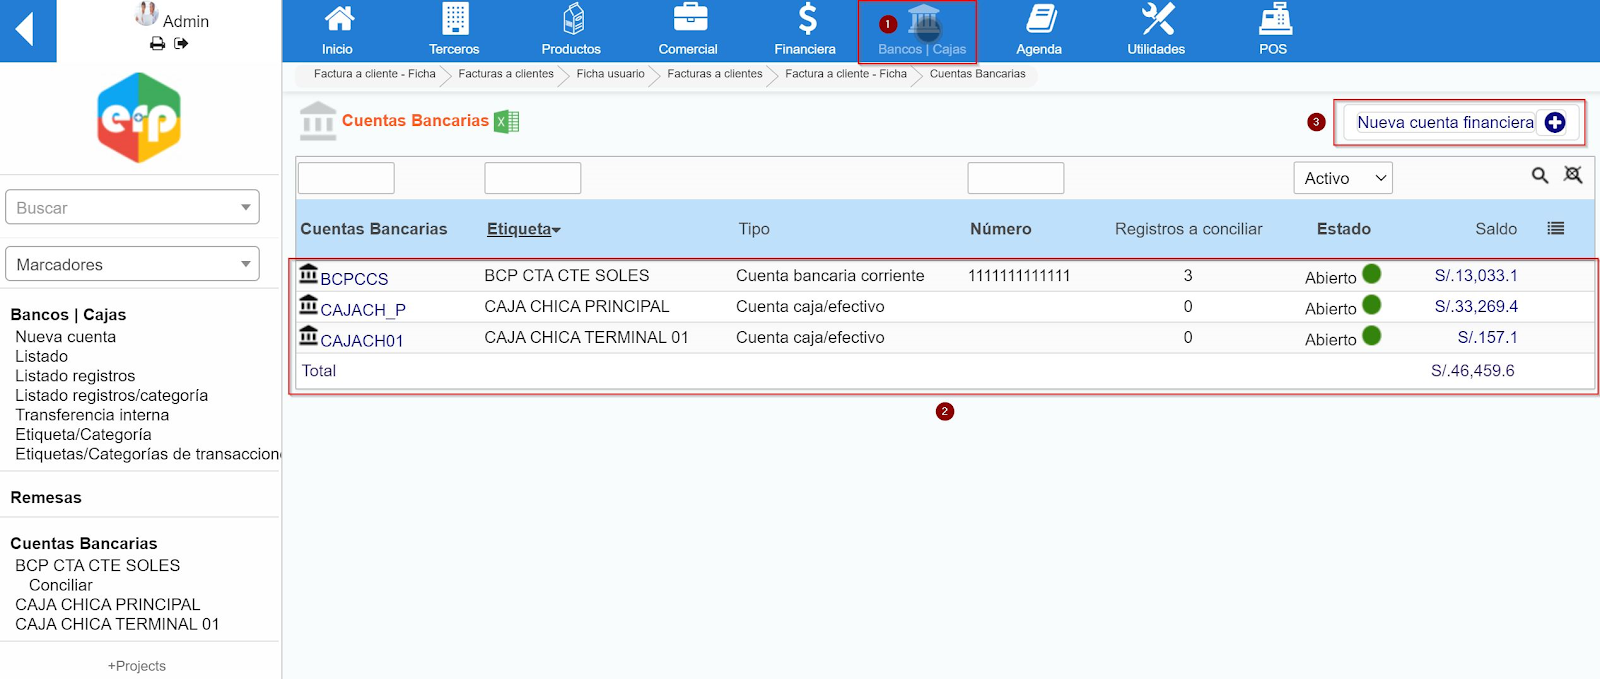Viewport: 1600px width, 679px height.
Task: Open the BCPCCS account link
Action: click(x=354, y=279)
